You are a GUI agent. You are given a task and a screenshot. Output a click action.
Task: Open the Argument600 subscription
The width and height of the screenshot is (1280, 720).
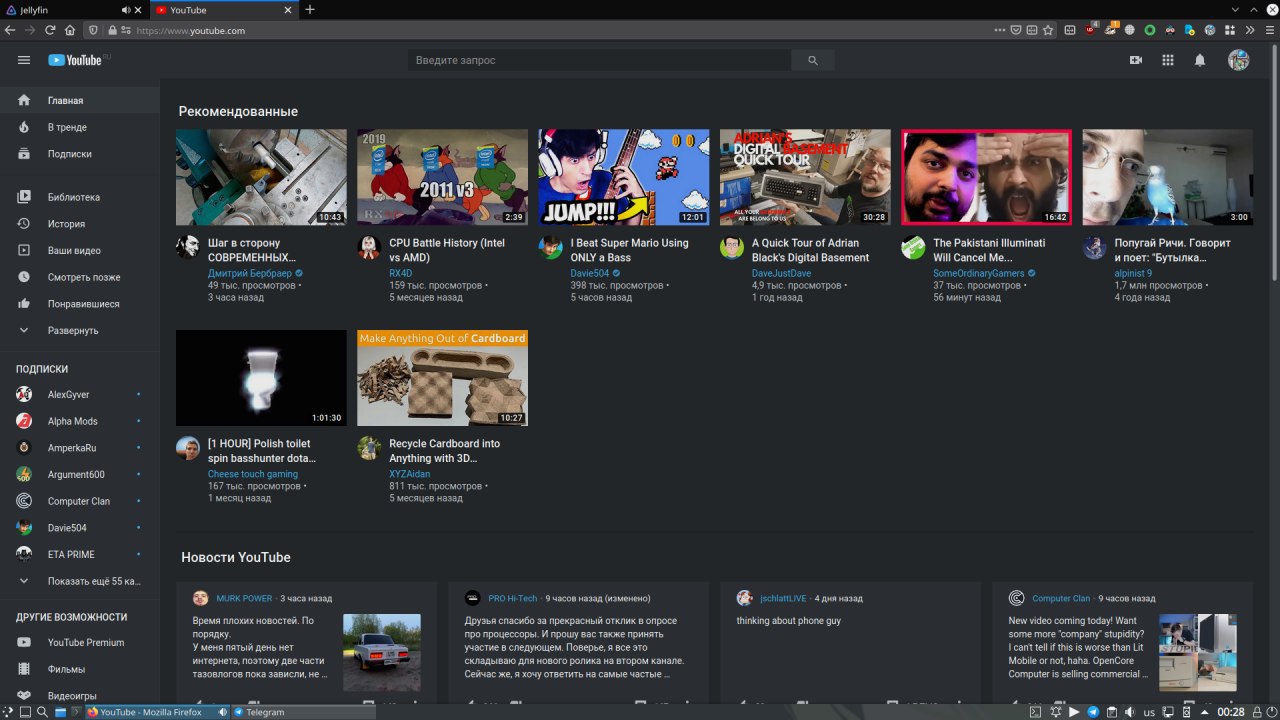click(x=80, y=474)
